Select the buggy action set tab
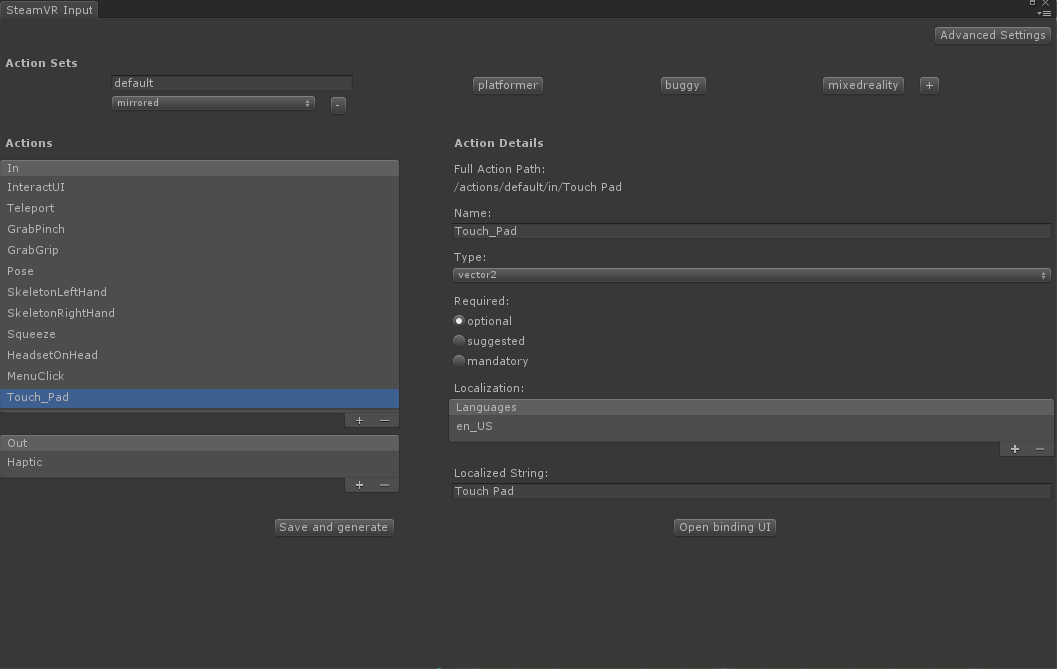 tap(682, 85)
